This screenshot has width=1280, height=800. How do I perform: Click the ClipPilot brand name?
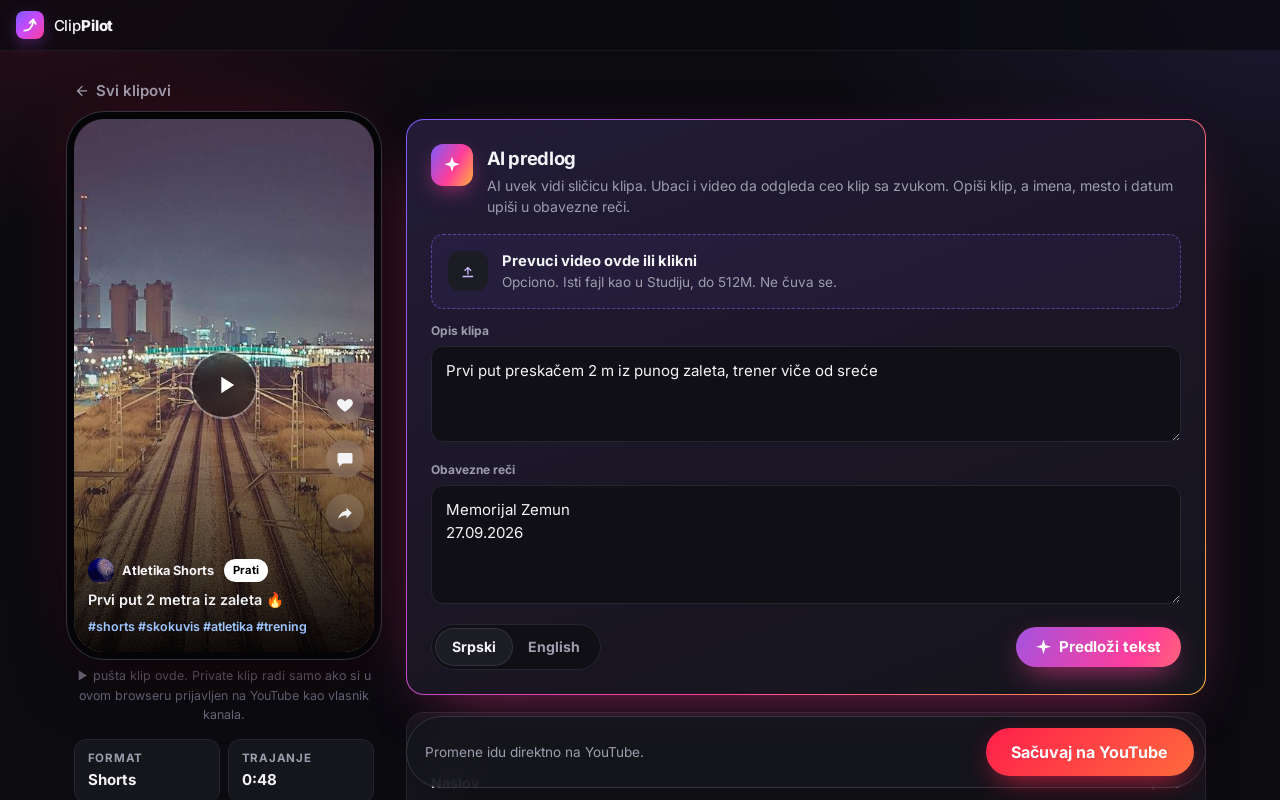pyautogui.click(x=83, y=26)
